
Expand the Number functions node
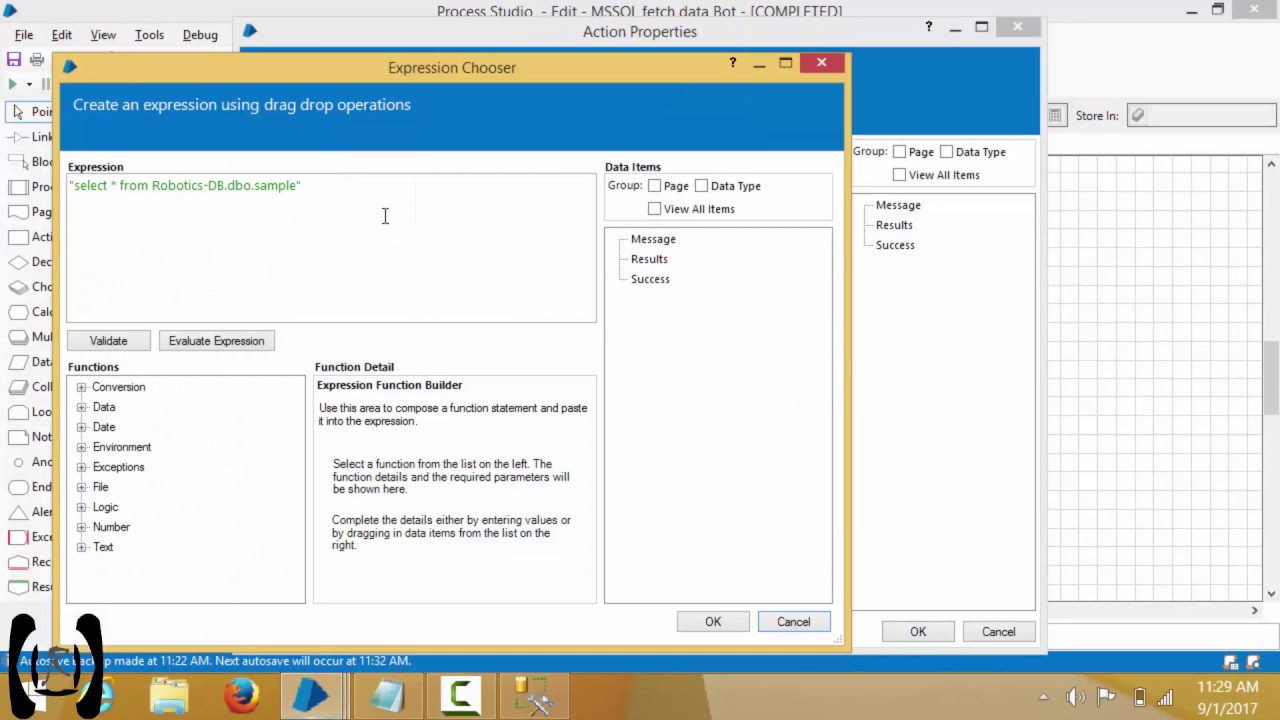82,527
